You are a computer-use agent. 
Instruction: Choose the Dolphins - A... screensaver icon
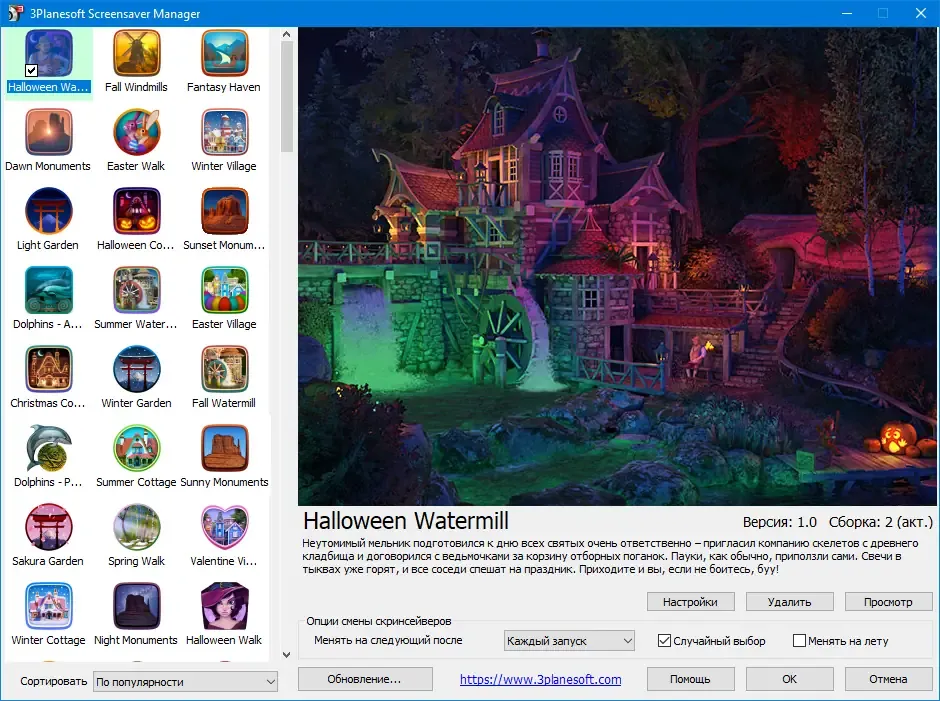click(49, 290)
